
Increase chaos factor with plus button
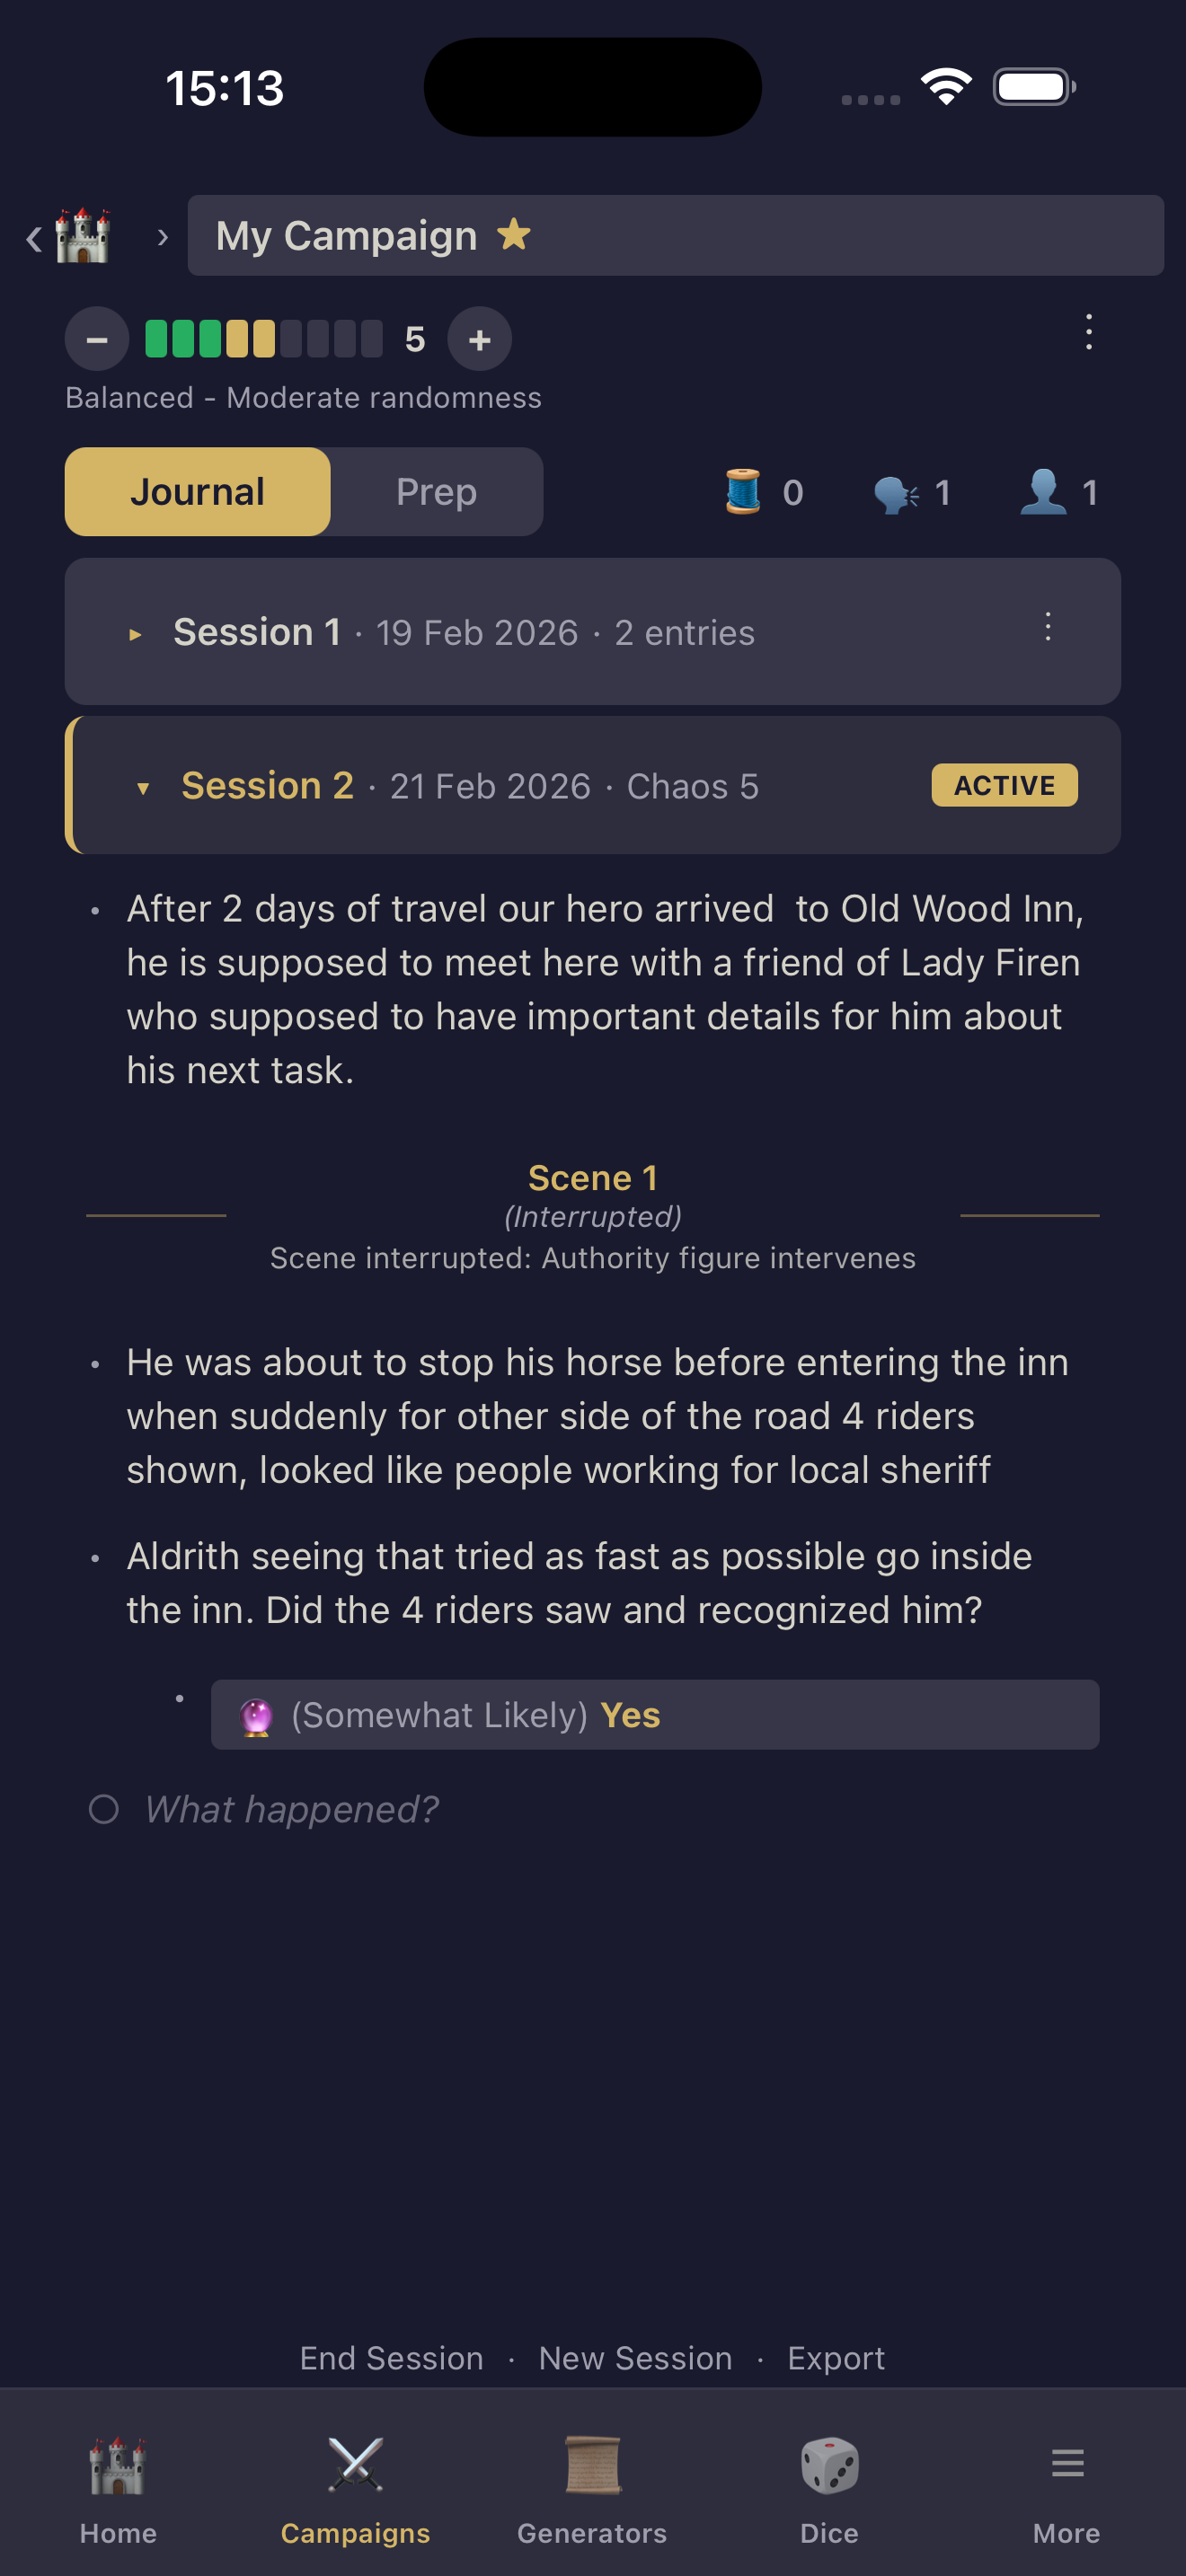point(480,340)
